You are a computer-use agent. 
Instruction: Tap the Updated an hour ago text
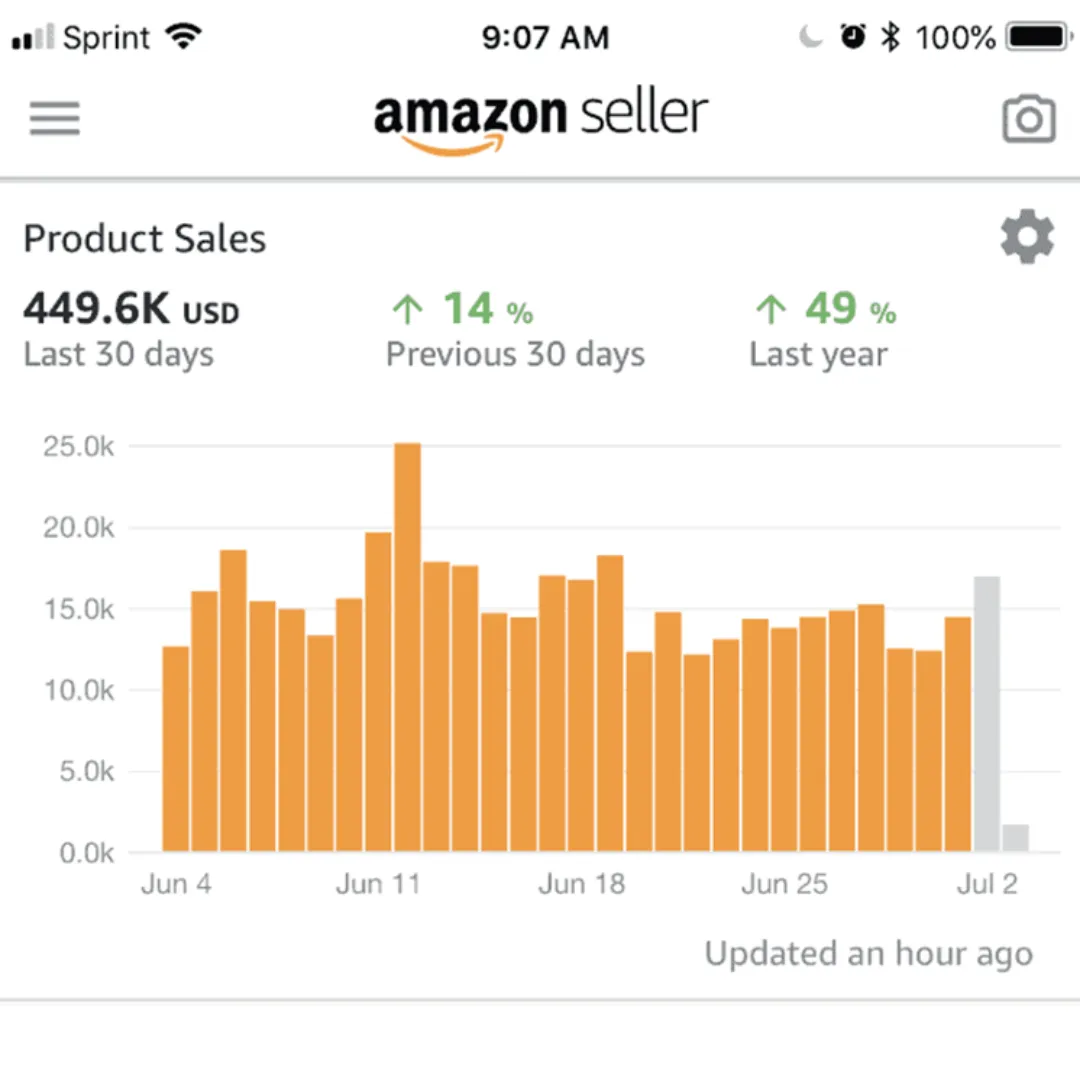[868, 953]
